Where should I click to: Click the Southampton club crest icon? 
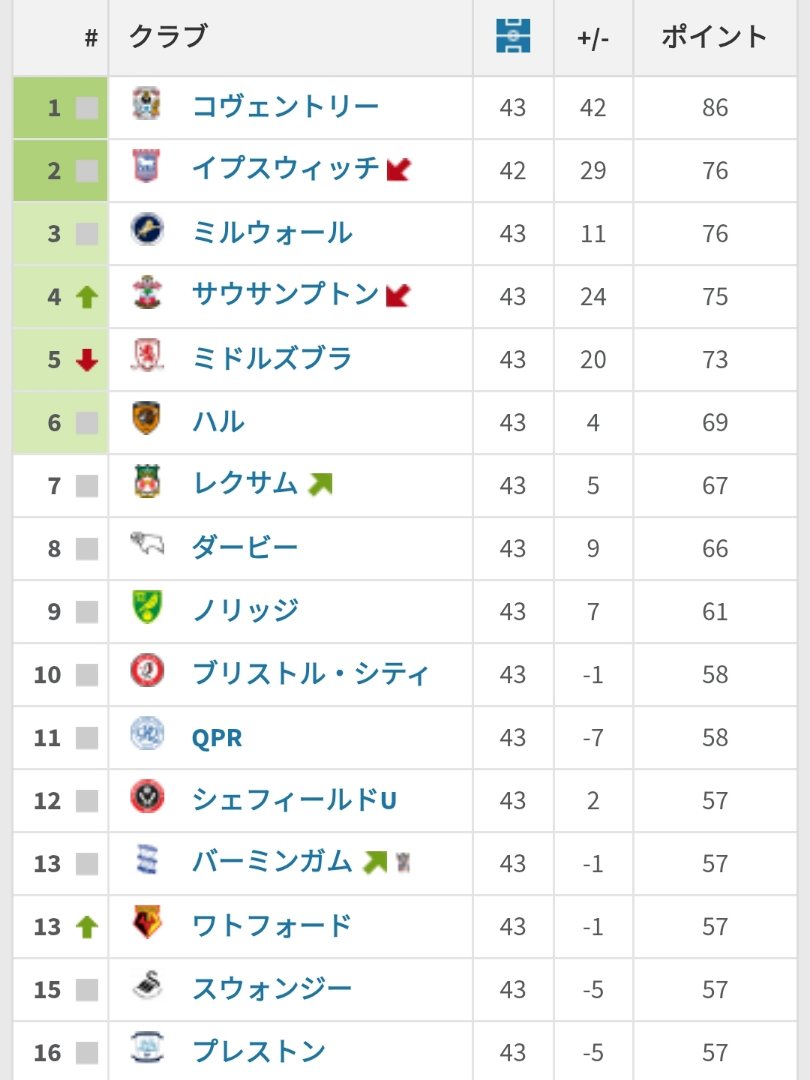147,294
